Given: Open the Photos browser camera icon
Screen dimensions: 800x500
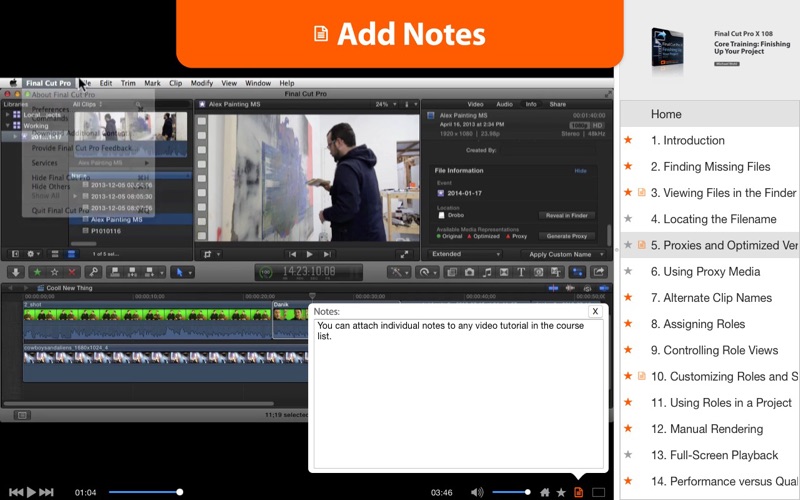Looking at the screenshot, I should click(469, 272).
